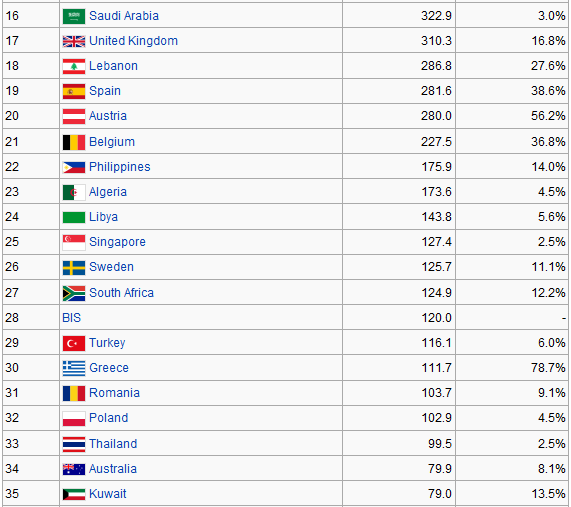Select the 125.7 value for Sweden
The image size is (571, 507).
point(436,267)
